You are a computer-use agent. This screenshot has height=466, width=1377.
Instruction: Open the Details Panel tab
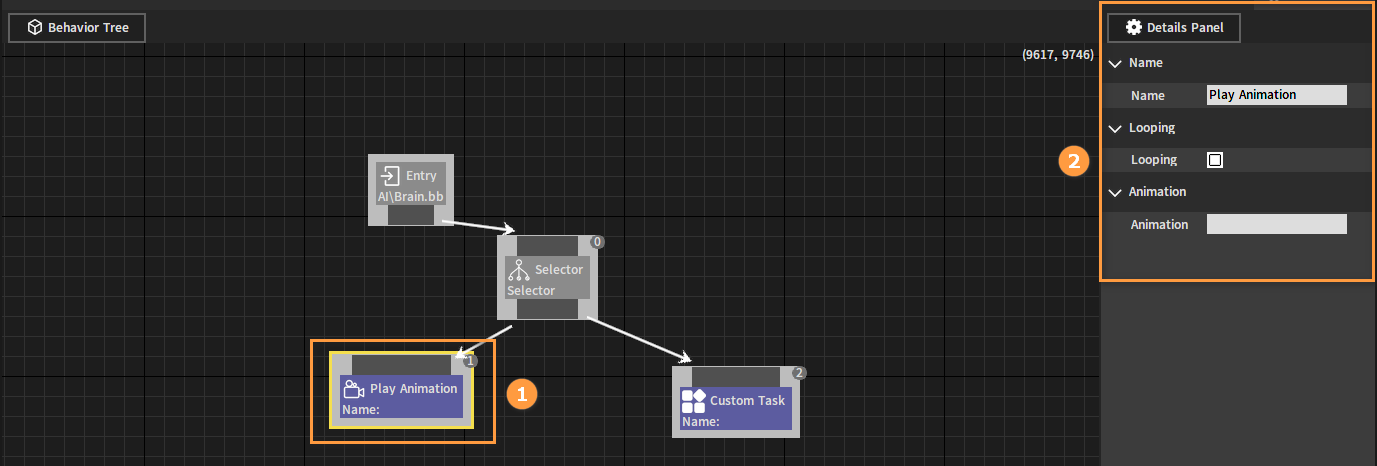[1173, 27]
